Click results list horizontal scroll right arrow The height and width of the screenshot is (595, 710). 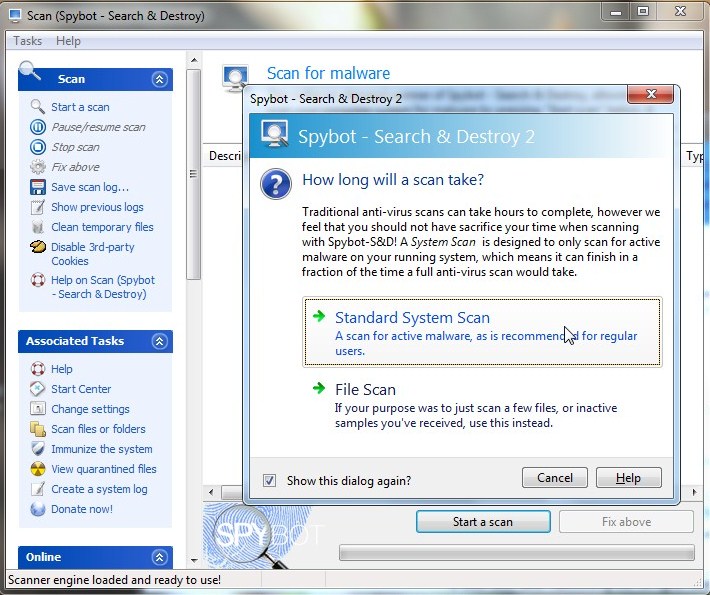[x=695, y=492]
